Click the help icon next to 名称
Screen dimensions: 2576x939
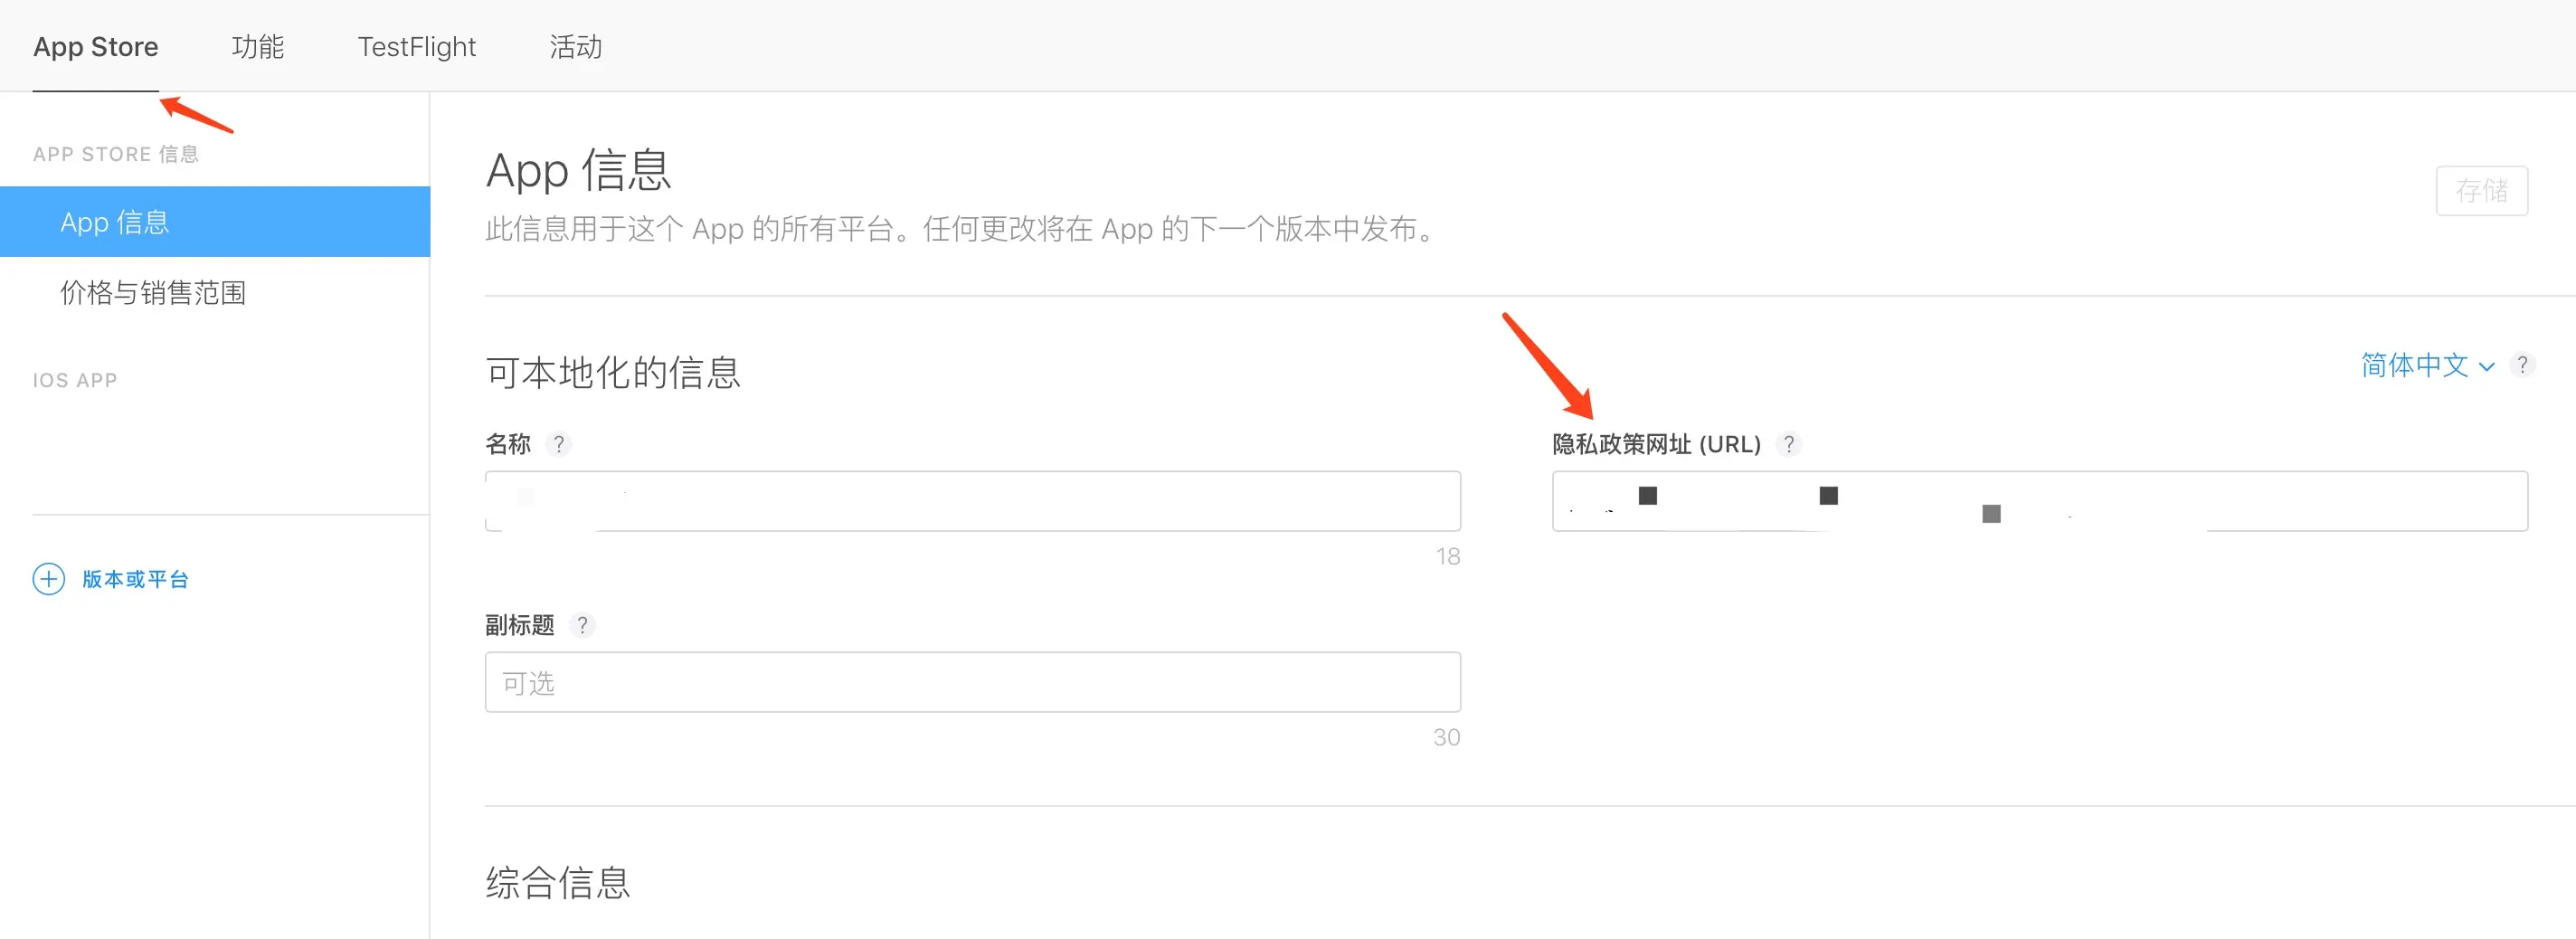pyautogui.click(x=559, y=444)
